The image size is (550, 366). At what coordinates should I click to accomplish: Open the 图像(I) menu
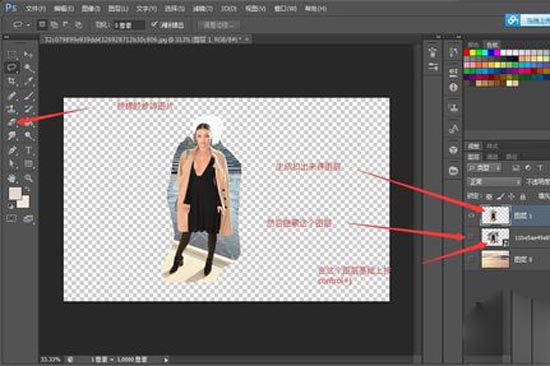(91, 8)
